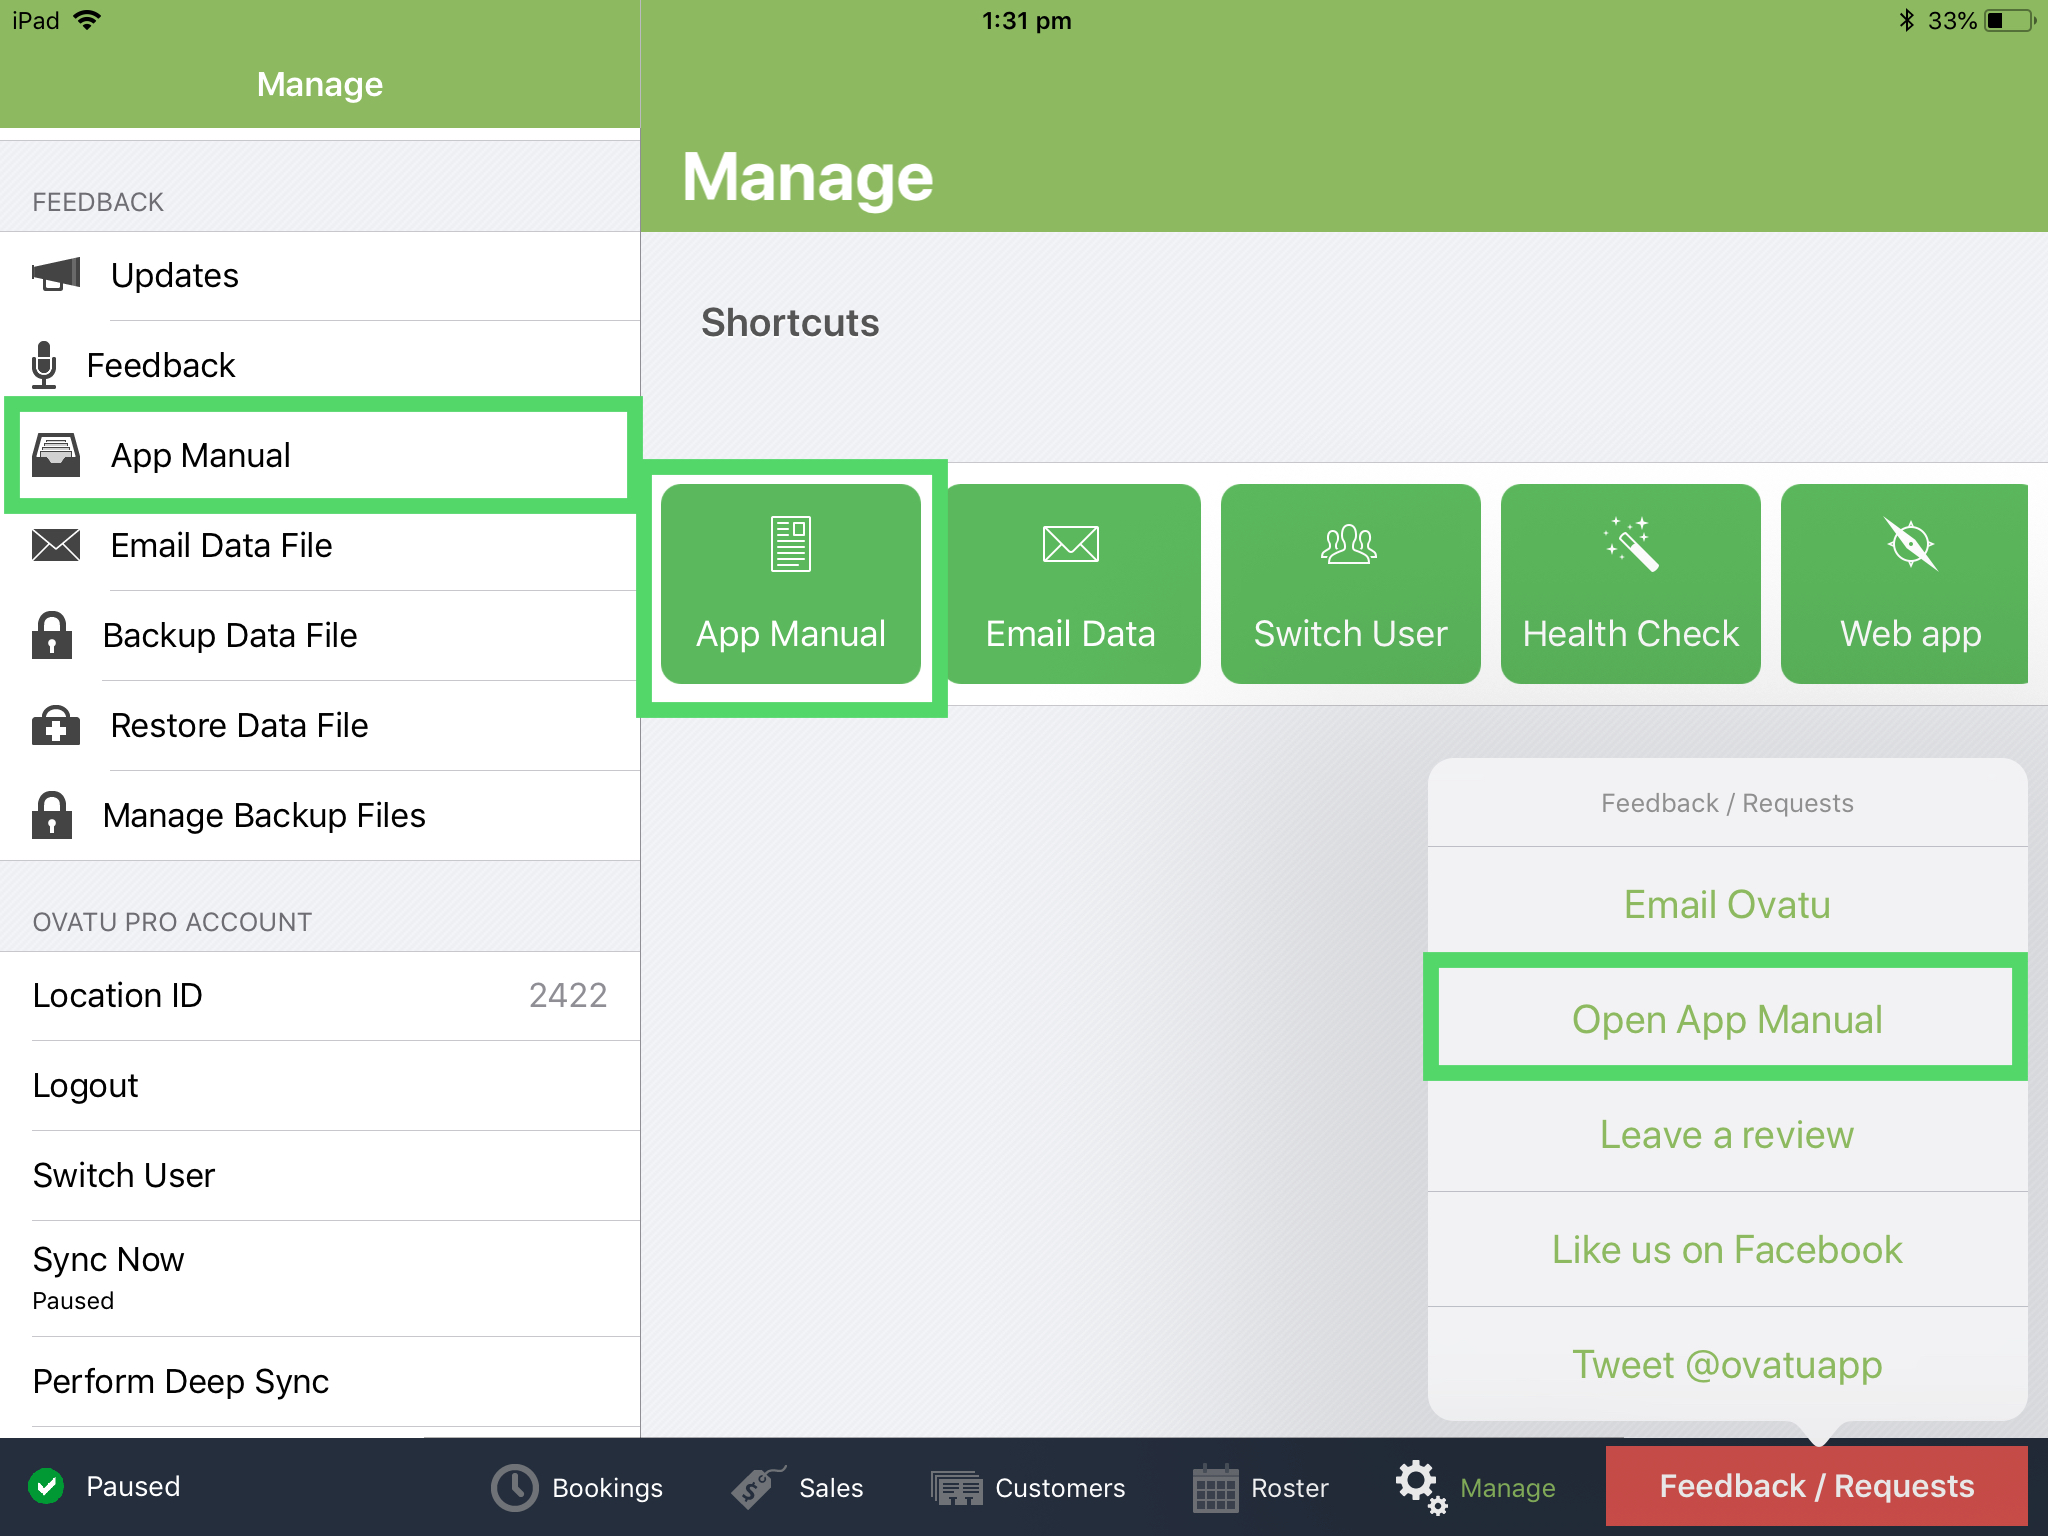
Task: Tap Sync Now in the sidebar
Action: click(x=320, y=1278)
